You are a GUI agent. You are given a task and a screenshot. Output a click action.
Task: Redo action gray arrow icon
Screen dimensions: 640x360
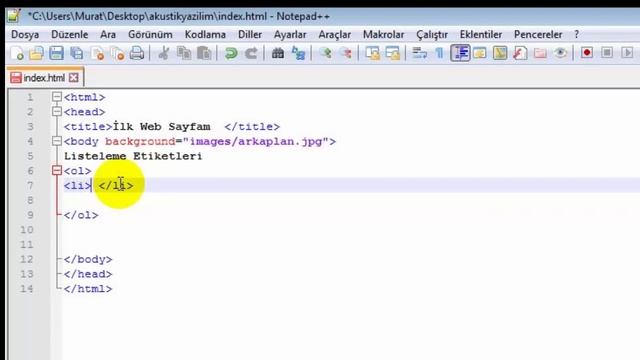251,53
